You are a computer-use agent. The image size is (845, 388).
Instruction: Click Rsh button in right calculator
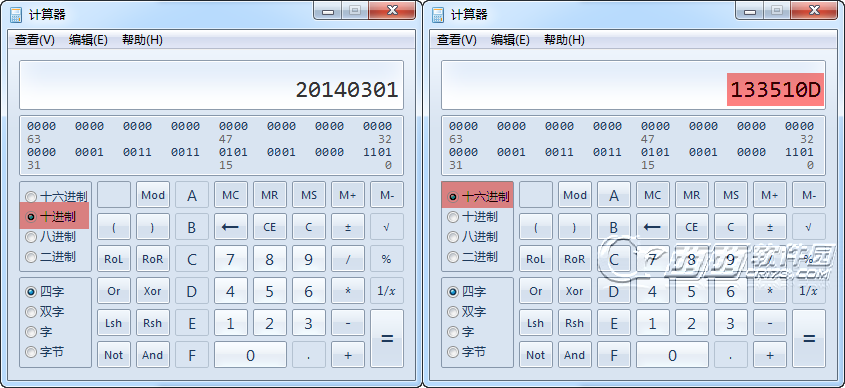coord(574,323)
